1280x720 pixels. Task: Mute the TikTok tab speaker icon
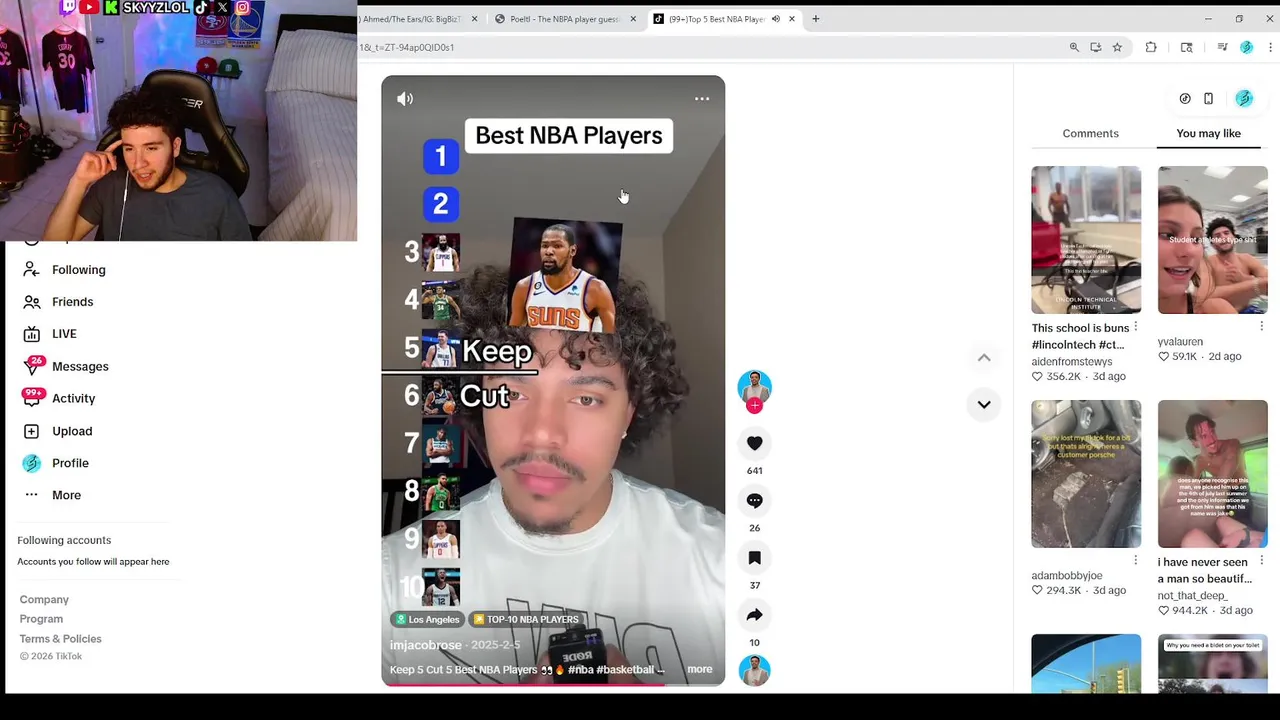(775, 19)
